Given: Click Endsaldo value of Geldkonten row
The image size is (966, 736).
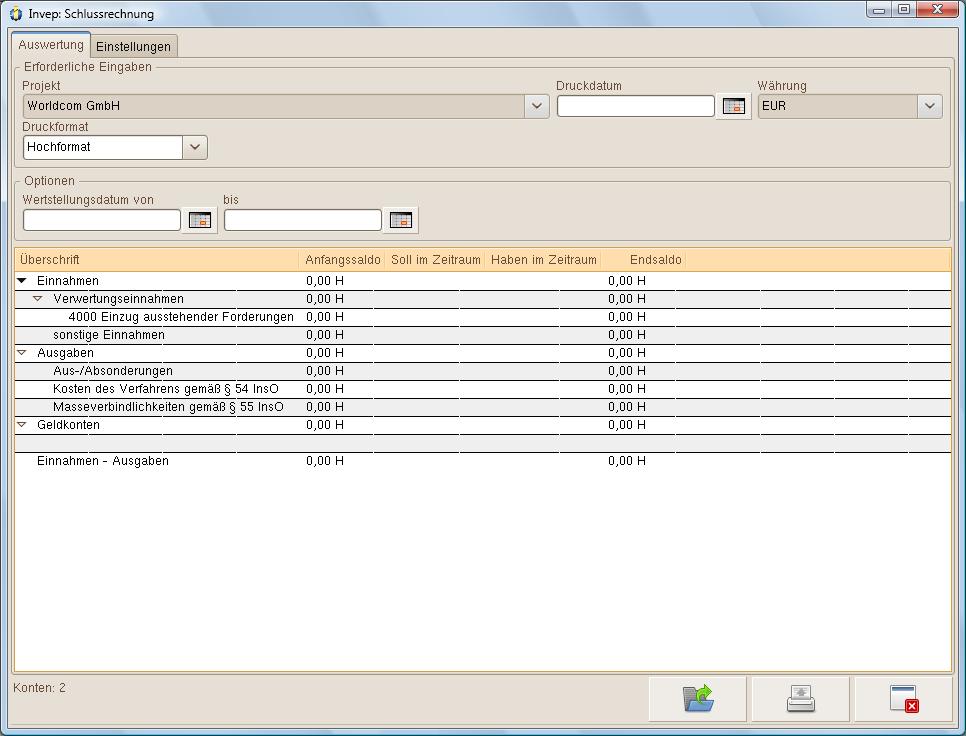Looking at the screenshot, I should [x=627, y=425].
